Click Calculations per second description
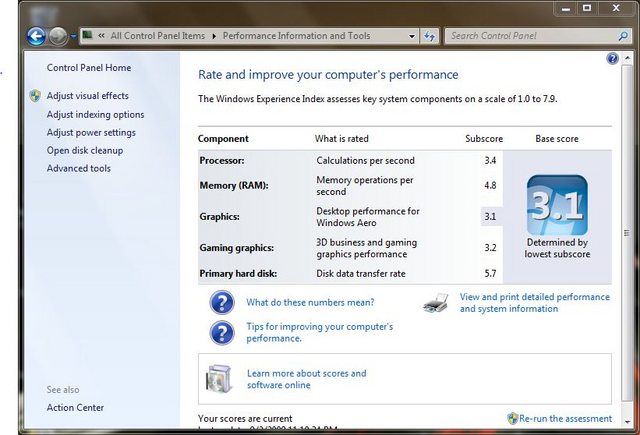The image size is (640, 435). (365, 161)
